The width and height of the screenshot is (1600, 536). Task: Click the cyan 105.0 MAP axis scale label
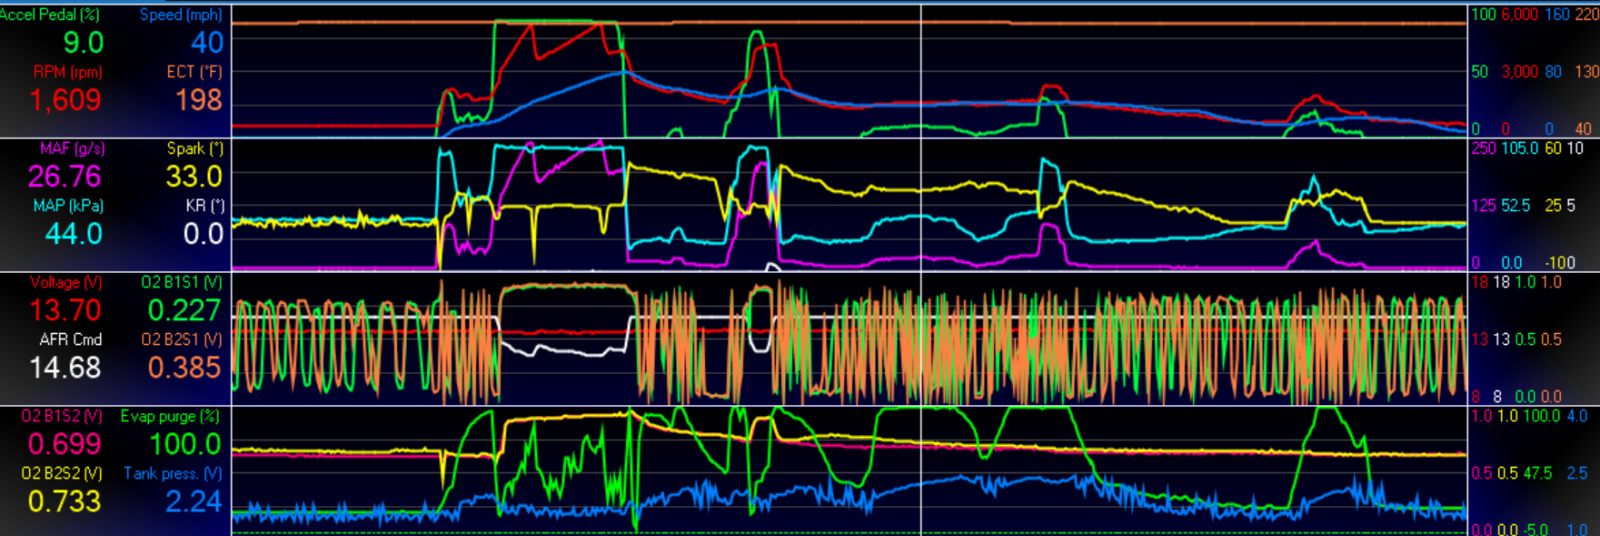click(x=1520, y=148)
